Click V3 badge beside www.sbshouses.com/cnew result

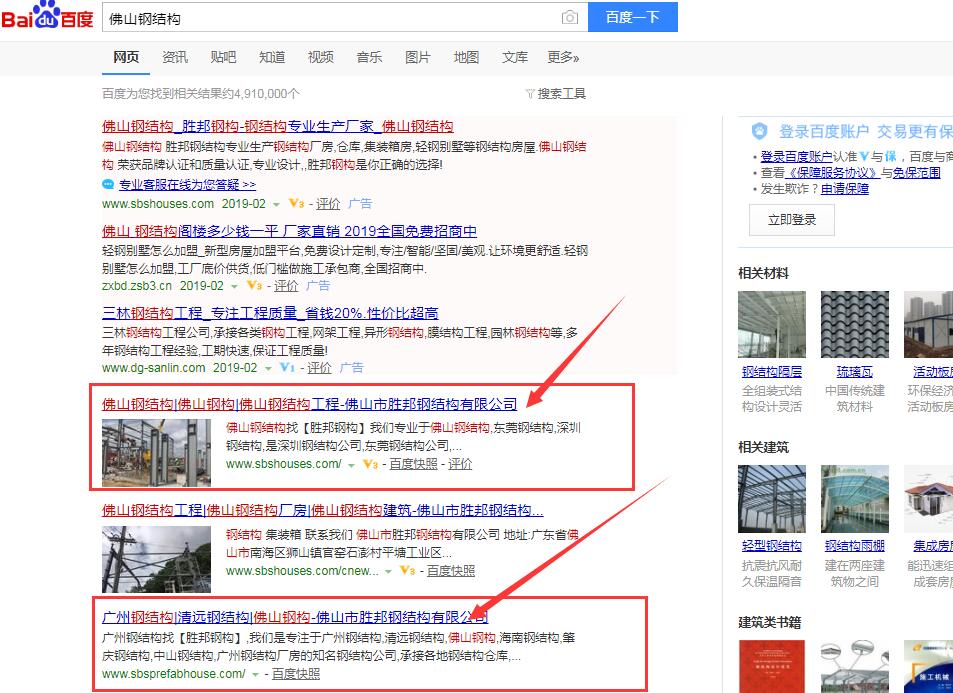pos(407,571)
